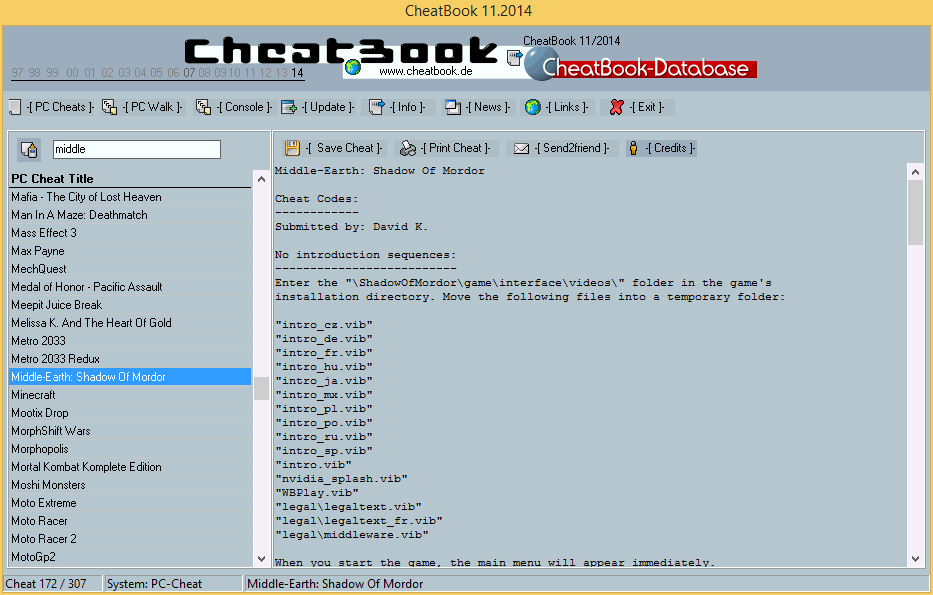Click the Save Cheat floppy disk icon
This screenshot has height=595, width=933.
292,148
